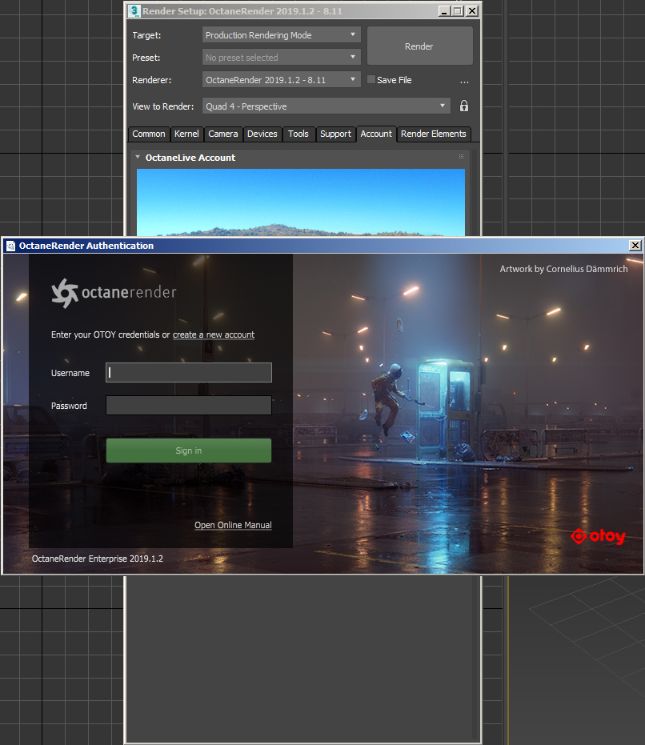The height and width of the screenshot is (745, 645).
Task: Toggle the lock icon beside View to Render
Action: click(x=463, y=106)
